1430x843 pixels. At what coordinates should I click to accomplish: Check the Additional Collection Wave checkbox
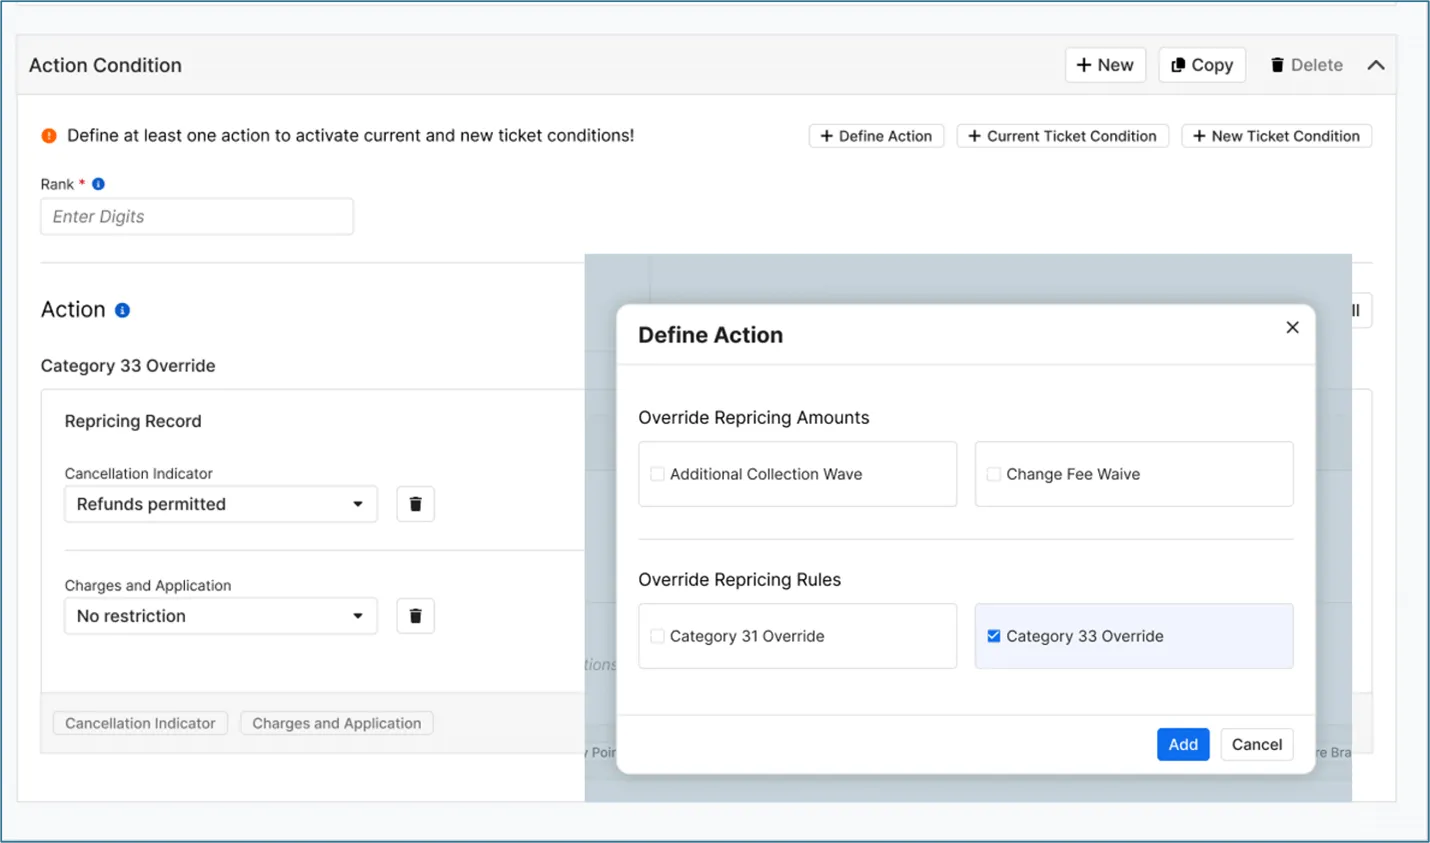coord(657,474)
